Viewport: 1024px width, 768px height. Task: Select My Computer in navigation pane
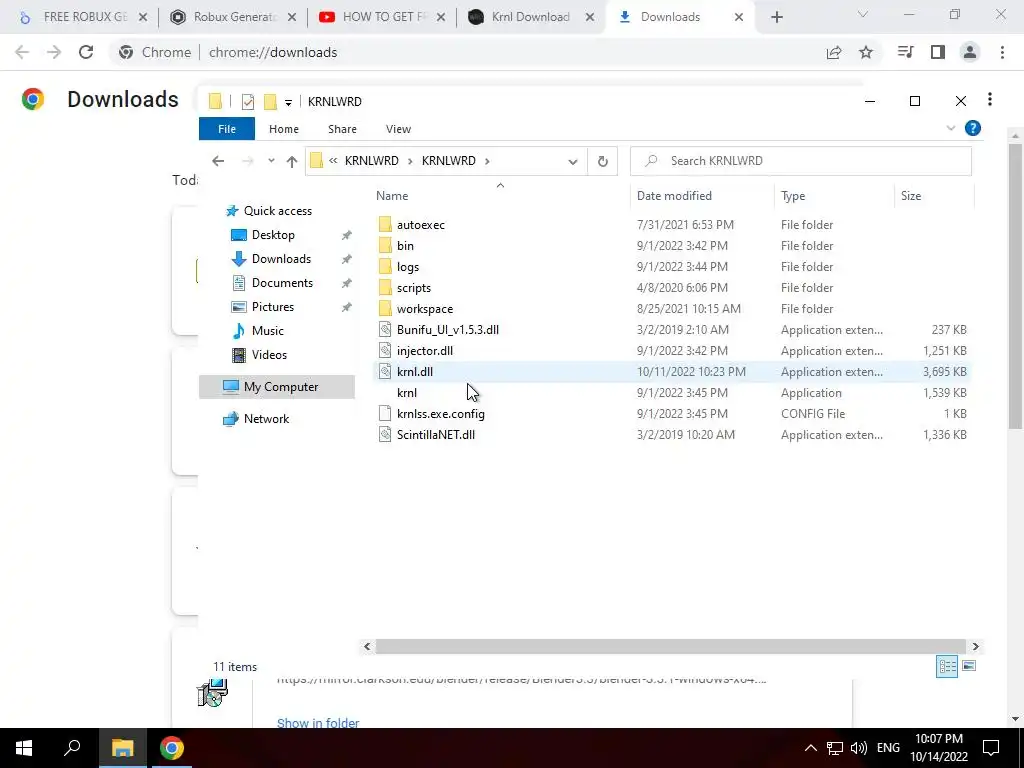click(x=277, y=387)
